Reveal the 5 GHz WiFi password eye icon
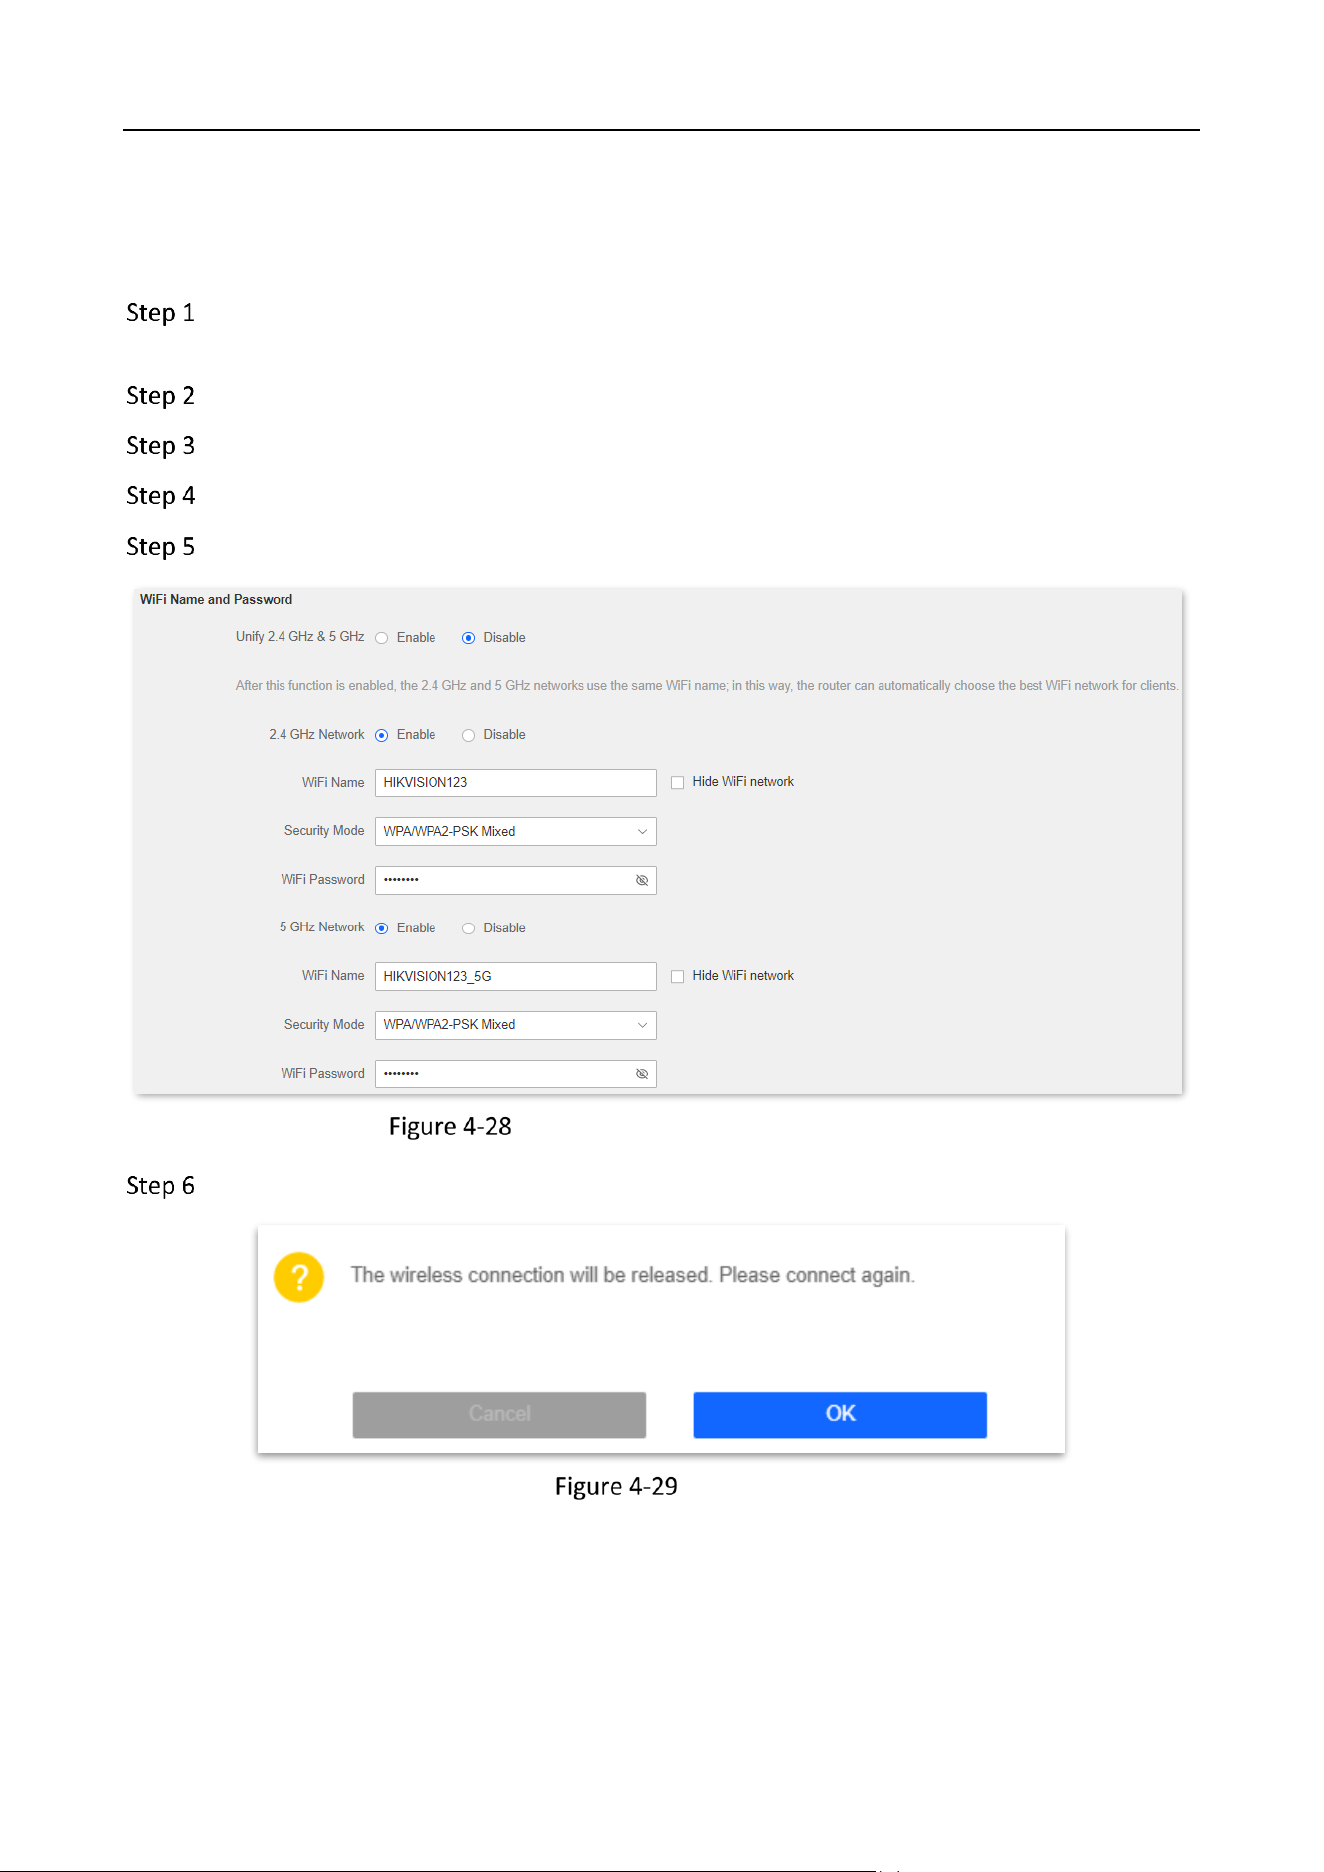The width and height of the screenshot is (1324, 1872). pos(642,1074)
